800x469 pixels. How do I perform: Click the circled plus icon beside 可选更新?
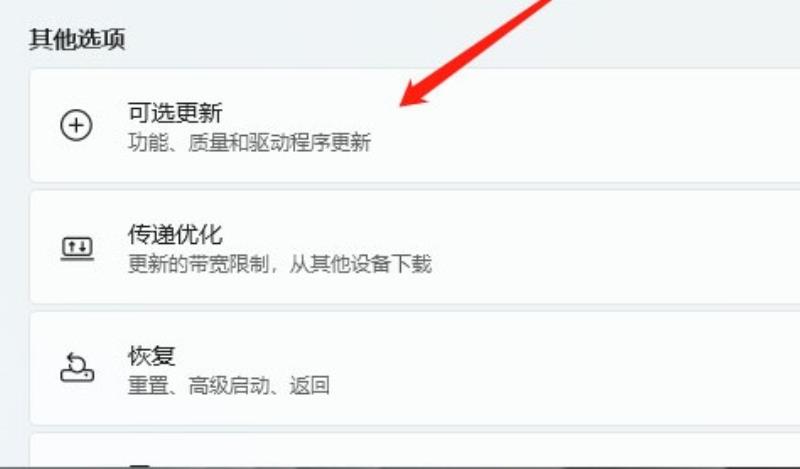coord(77,125)
